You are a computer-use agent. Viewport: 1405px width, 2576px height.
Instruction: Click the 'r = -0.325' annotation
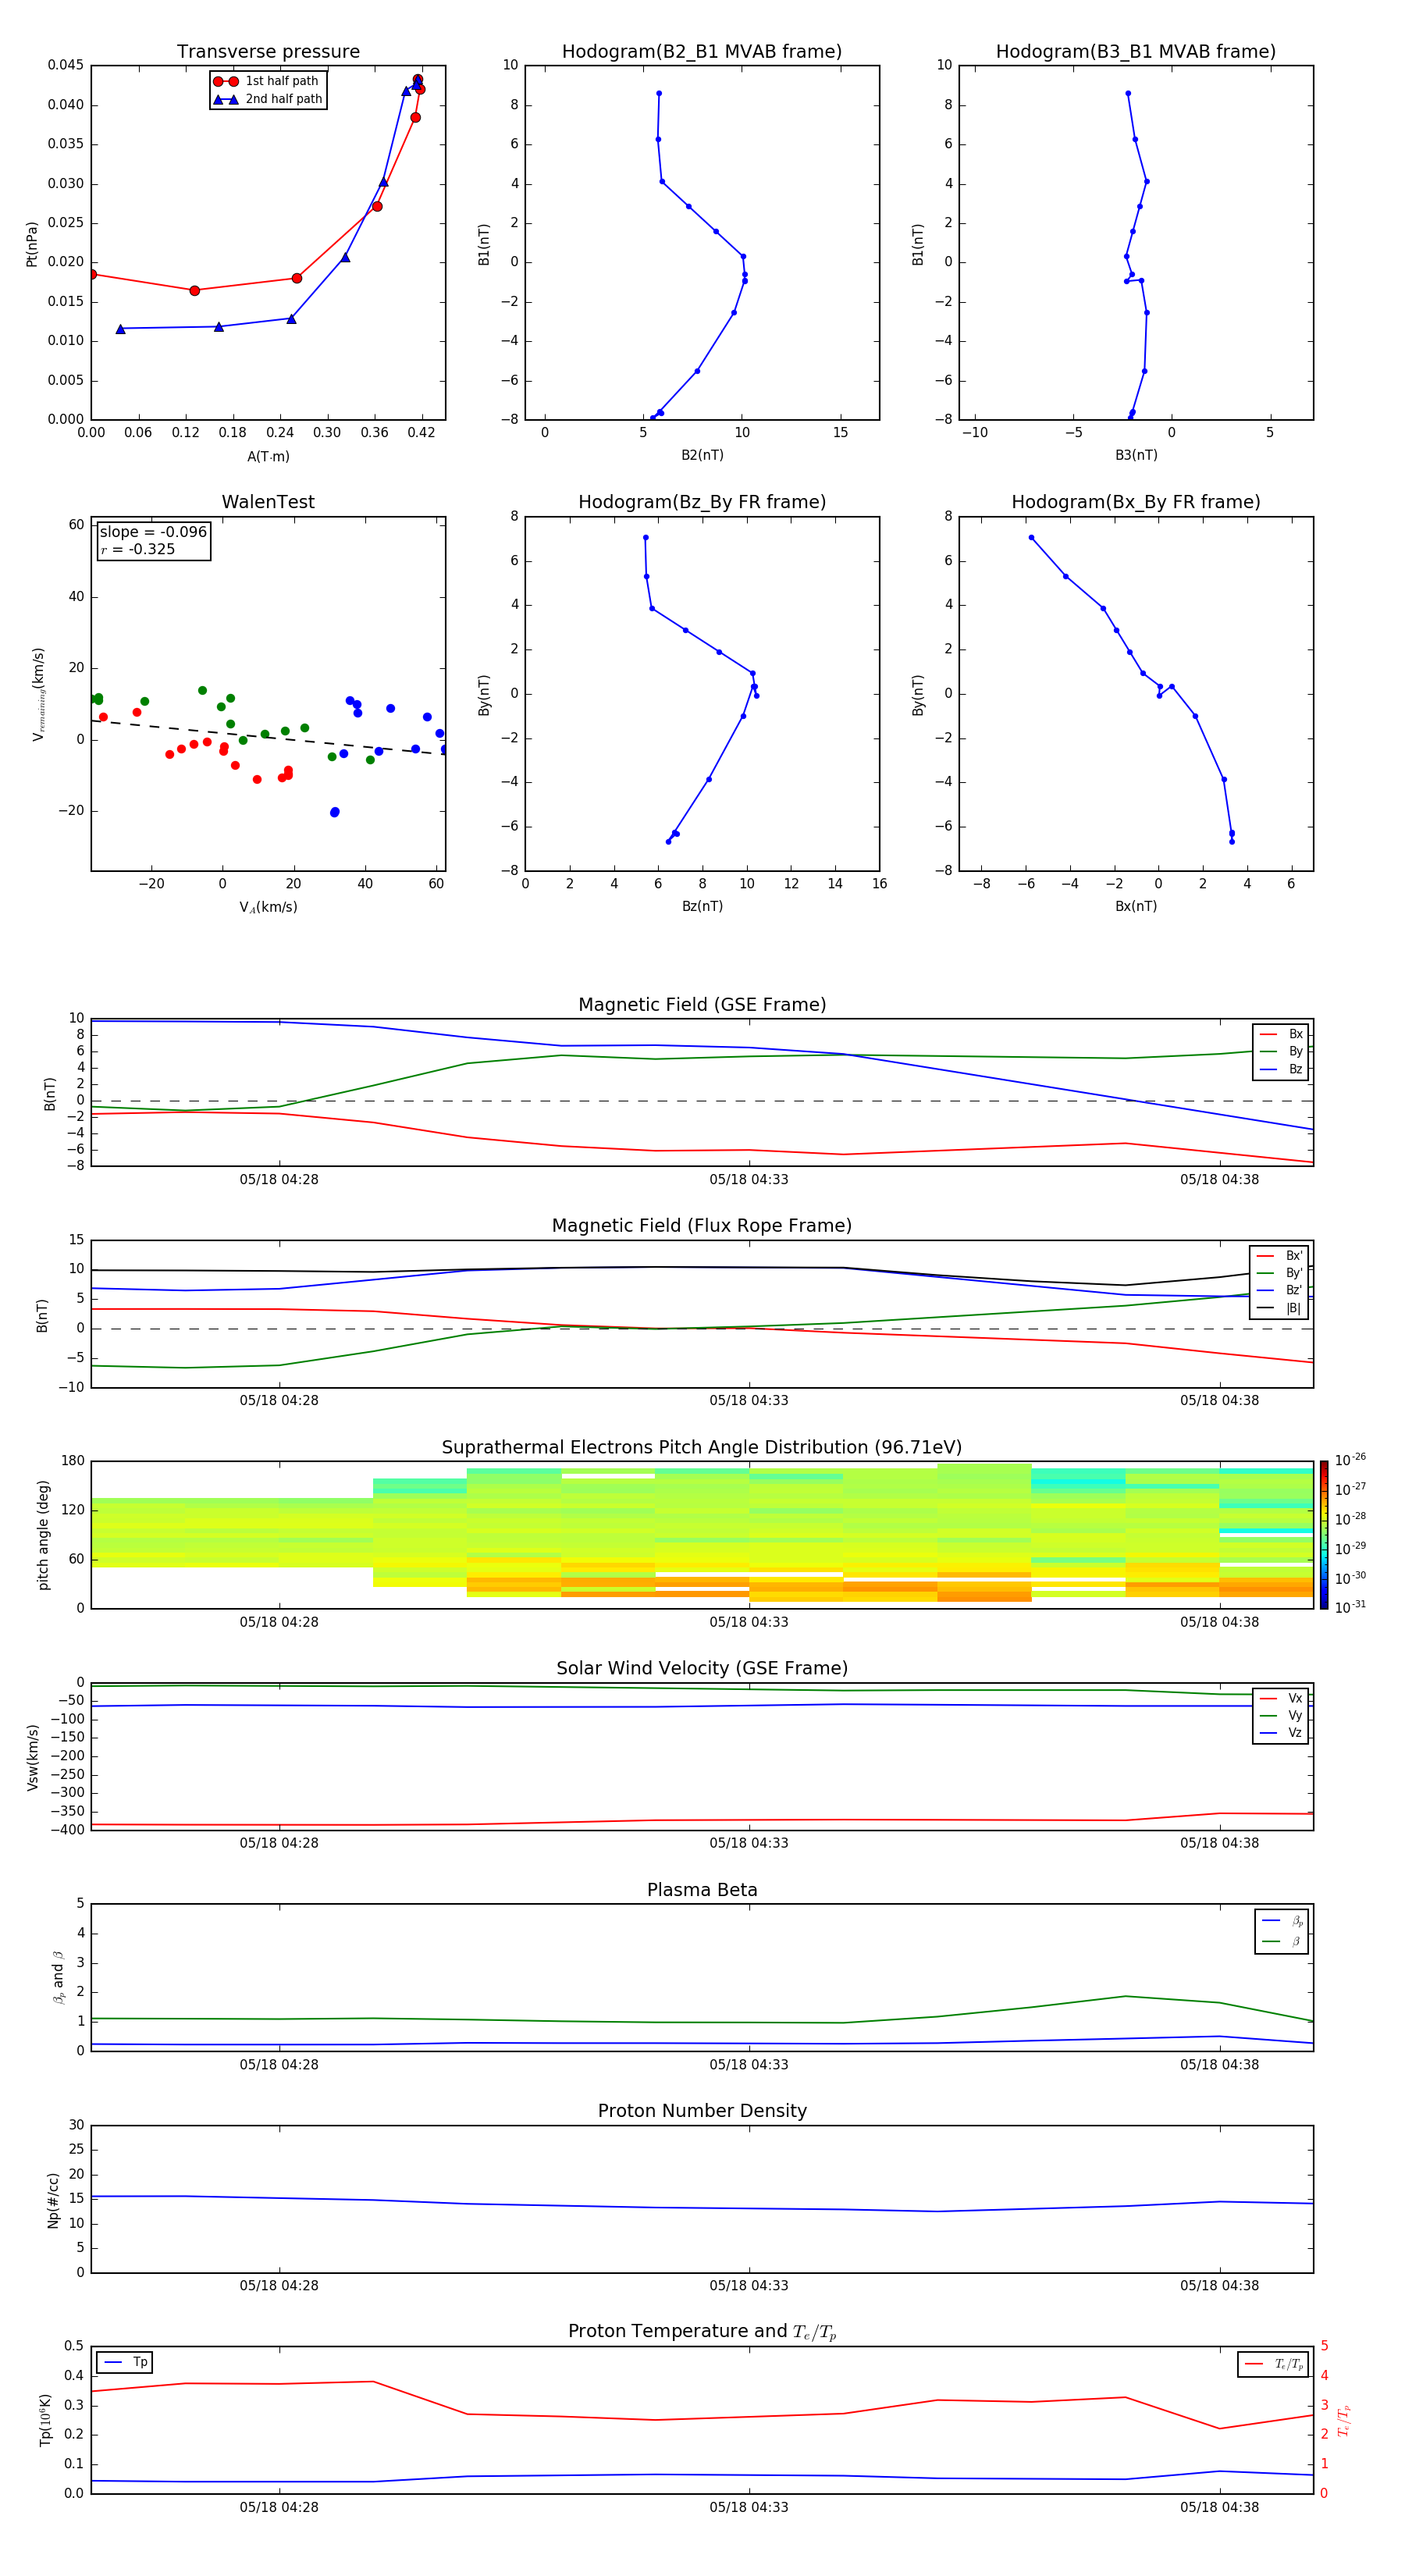[x=138, y=549]
